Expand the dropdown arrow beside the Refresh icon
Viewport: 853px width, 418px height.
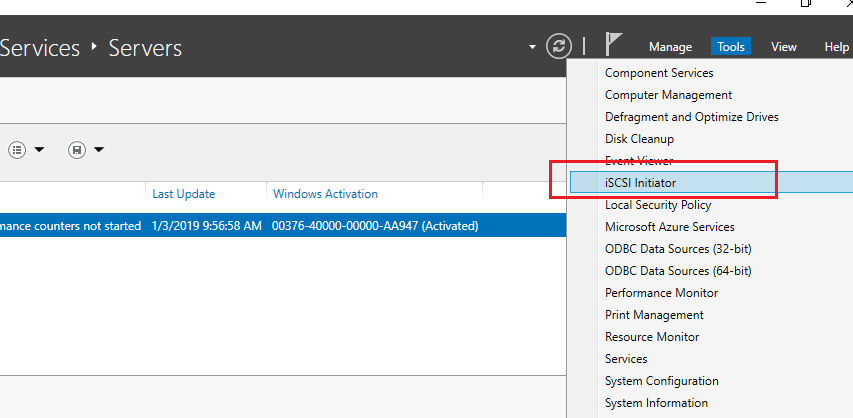pyautogui.click(x=533, y=47)
